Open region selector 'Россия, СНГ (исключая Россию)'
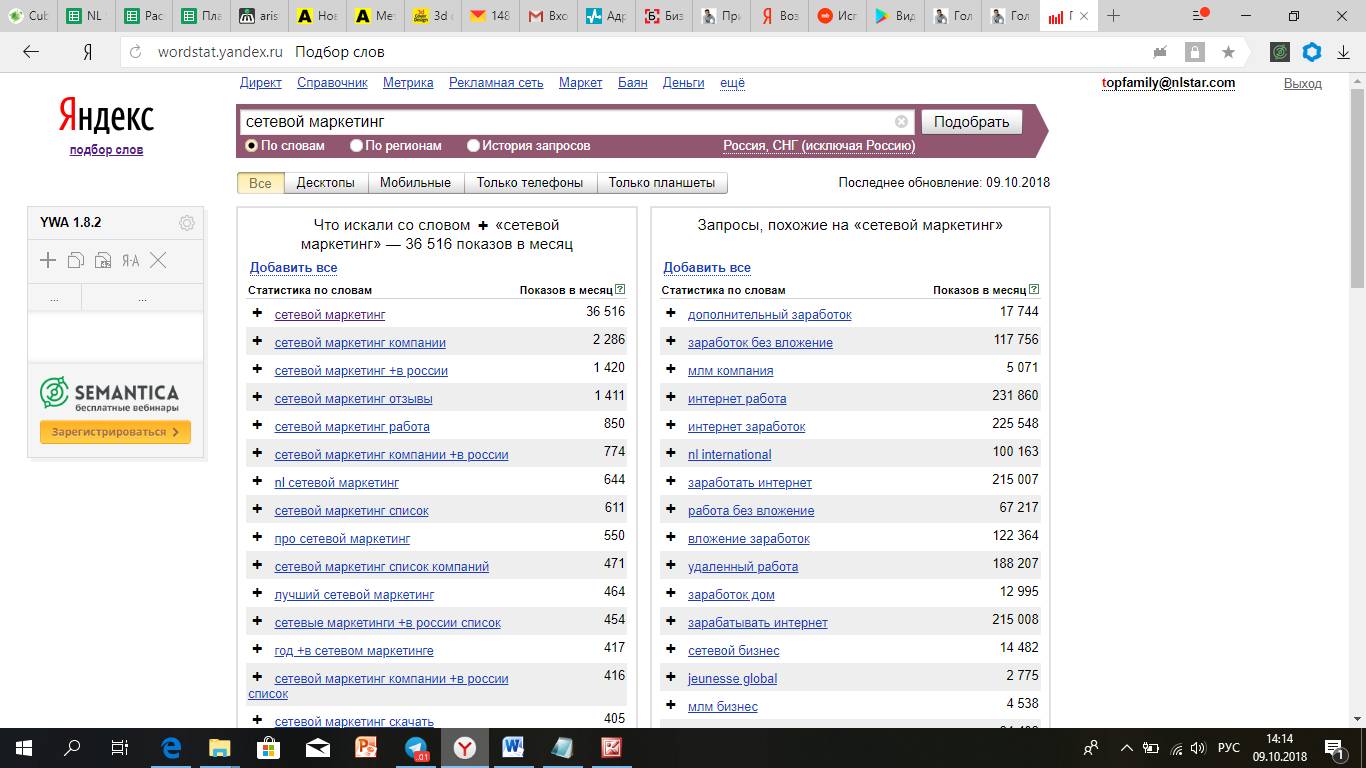This screenshot has width=1366, height=768. pos(818,146)
